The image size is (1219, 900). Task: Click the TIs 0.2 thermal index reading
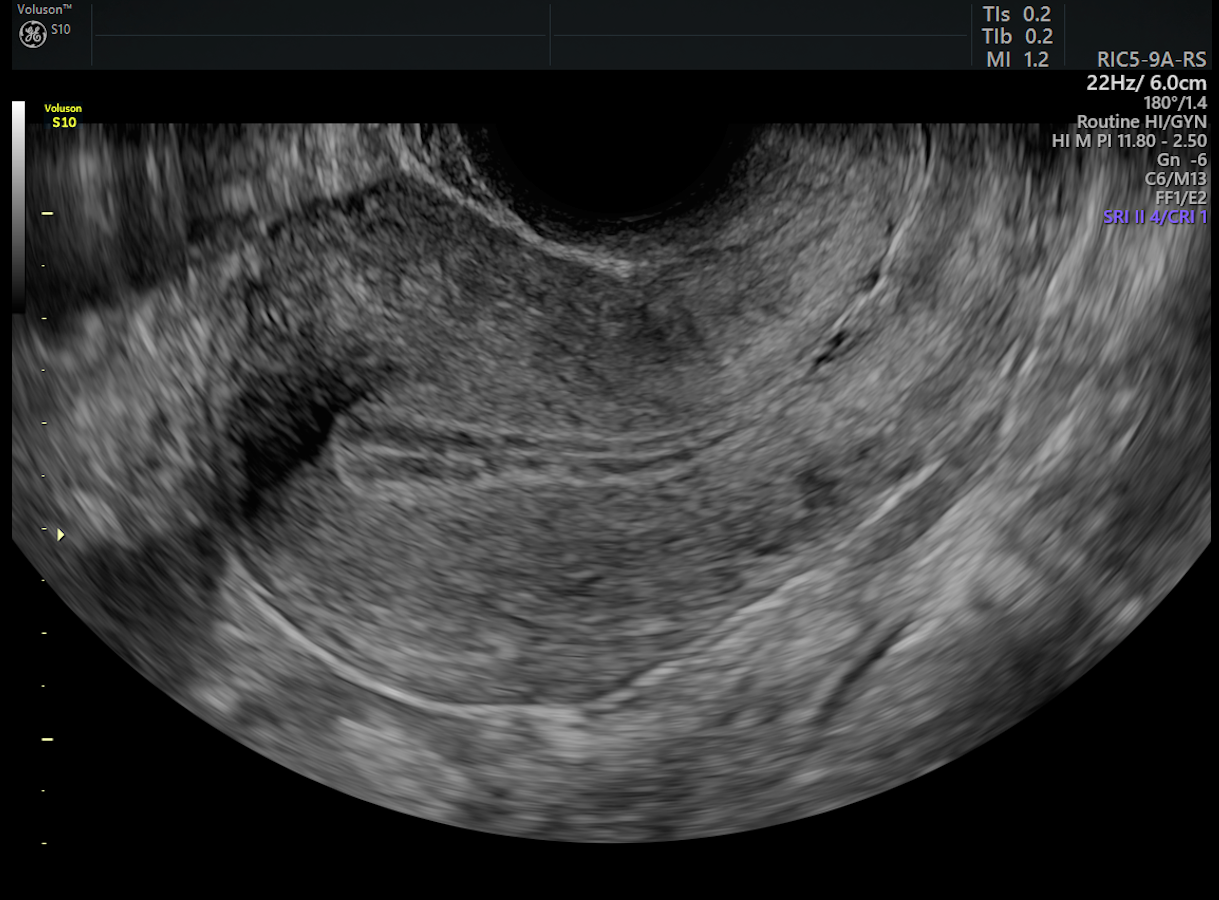pos(1018,14)
